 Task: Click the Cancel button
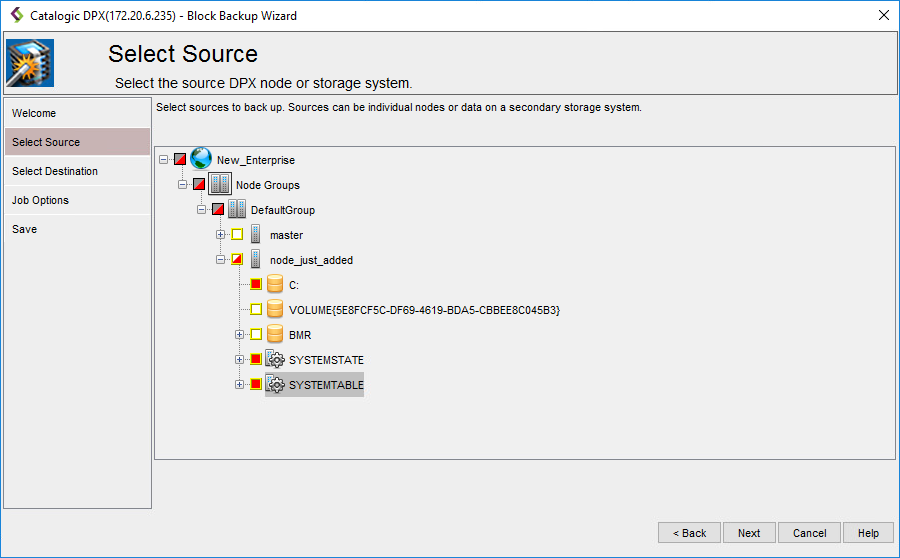[809, 533]
